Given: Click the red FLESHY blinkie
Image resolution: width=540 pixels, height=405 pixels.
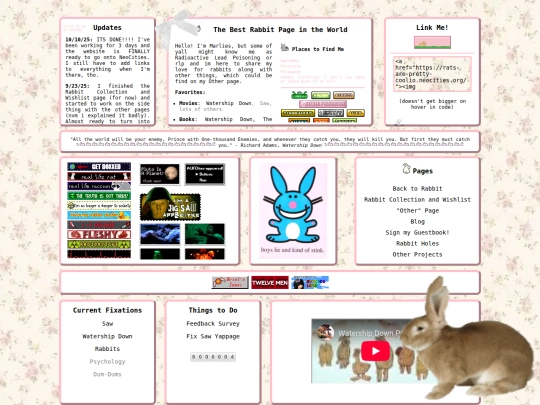Looking at the screenshot, I should click(x=99, y=235).
